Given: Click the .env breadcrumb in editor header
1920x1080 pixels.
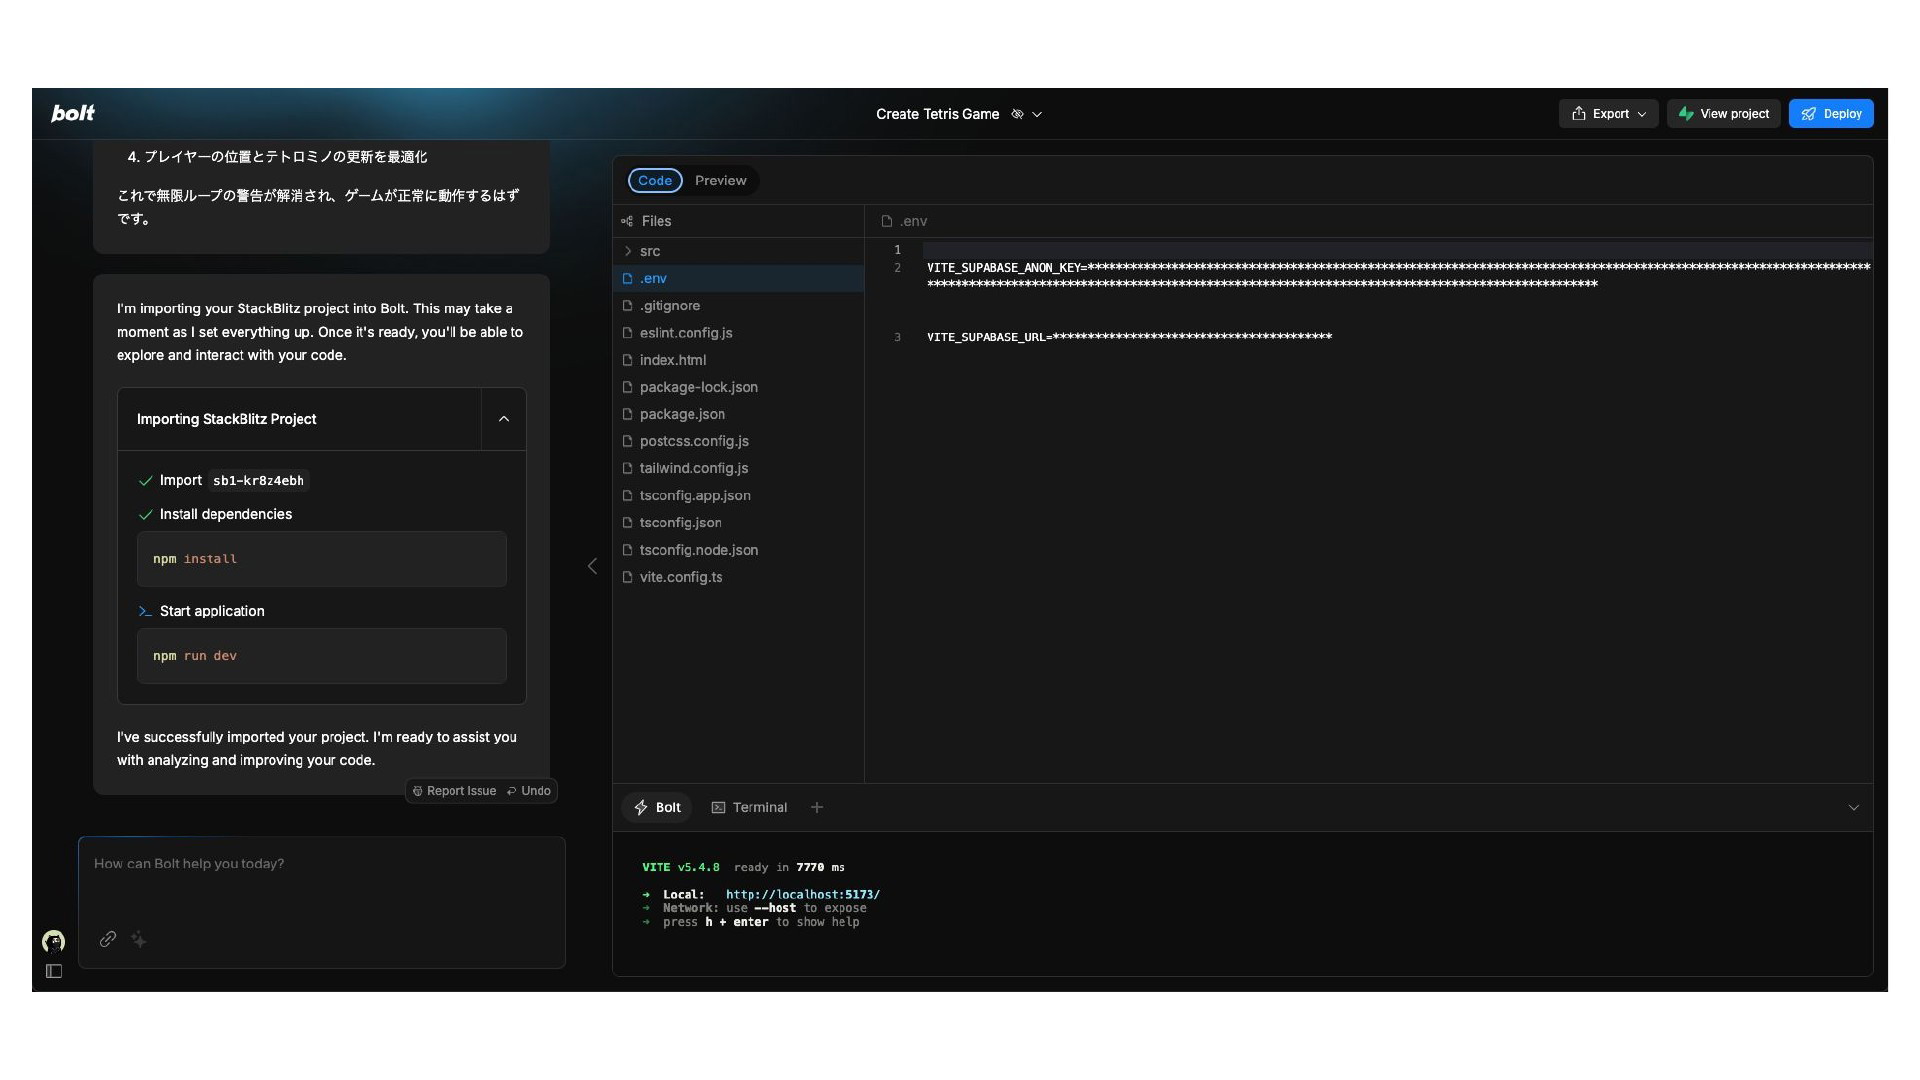Looking at the screenshot, I should click(904, 221).
